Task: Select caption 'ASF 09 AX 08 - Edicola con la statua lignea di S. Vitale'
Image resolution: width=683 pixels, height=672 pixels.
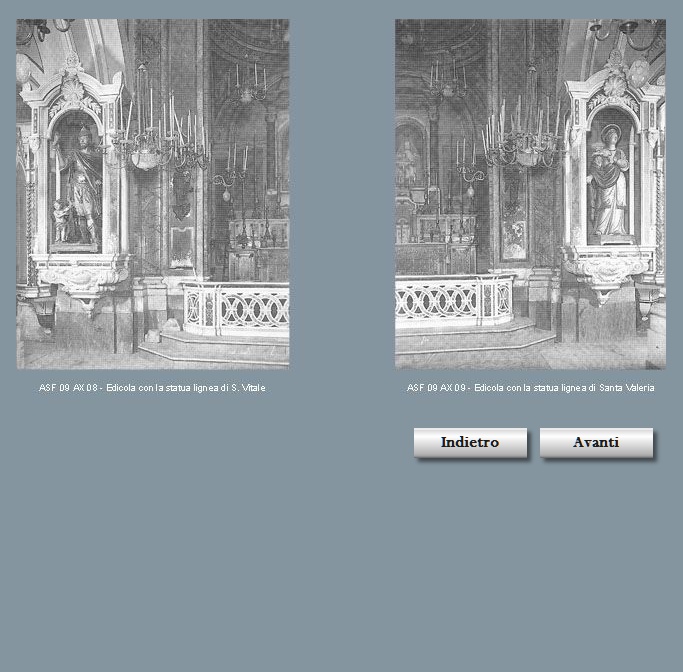Action: click(x=152, y=387)
